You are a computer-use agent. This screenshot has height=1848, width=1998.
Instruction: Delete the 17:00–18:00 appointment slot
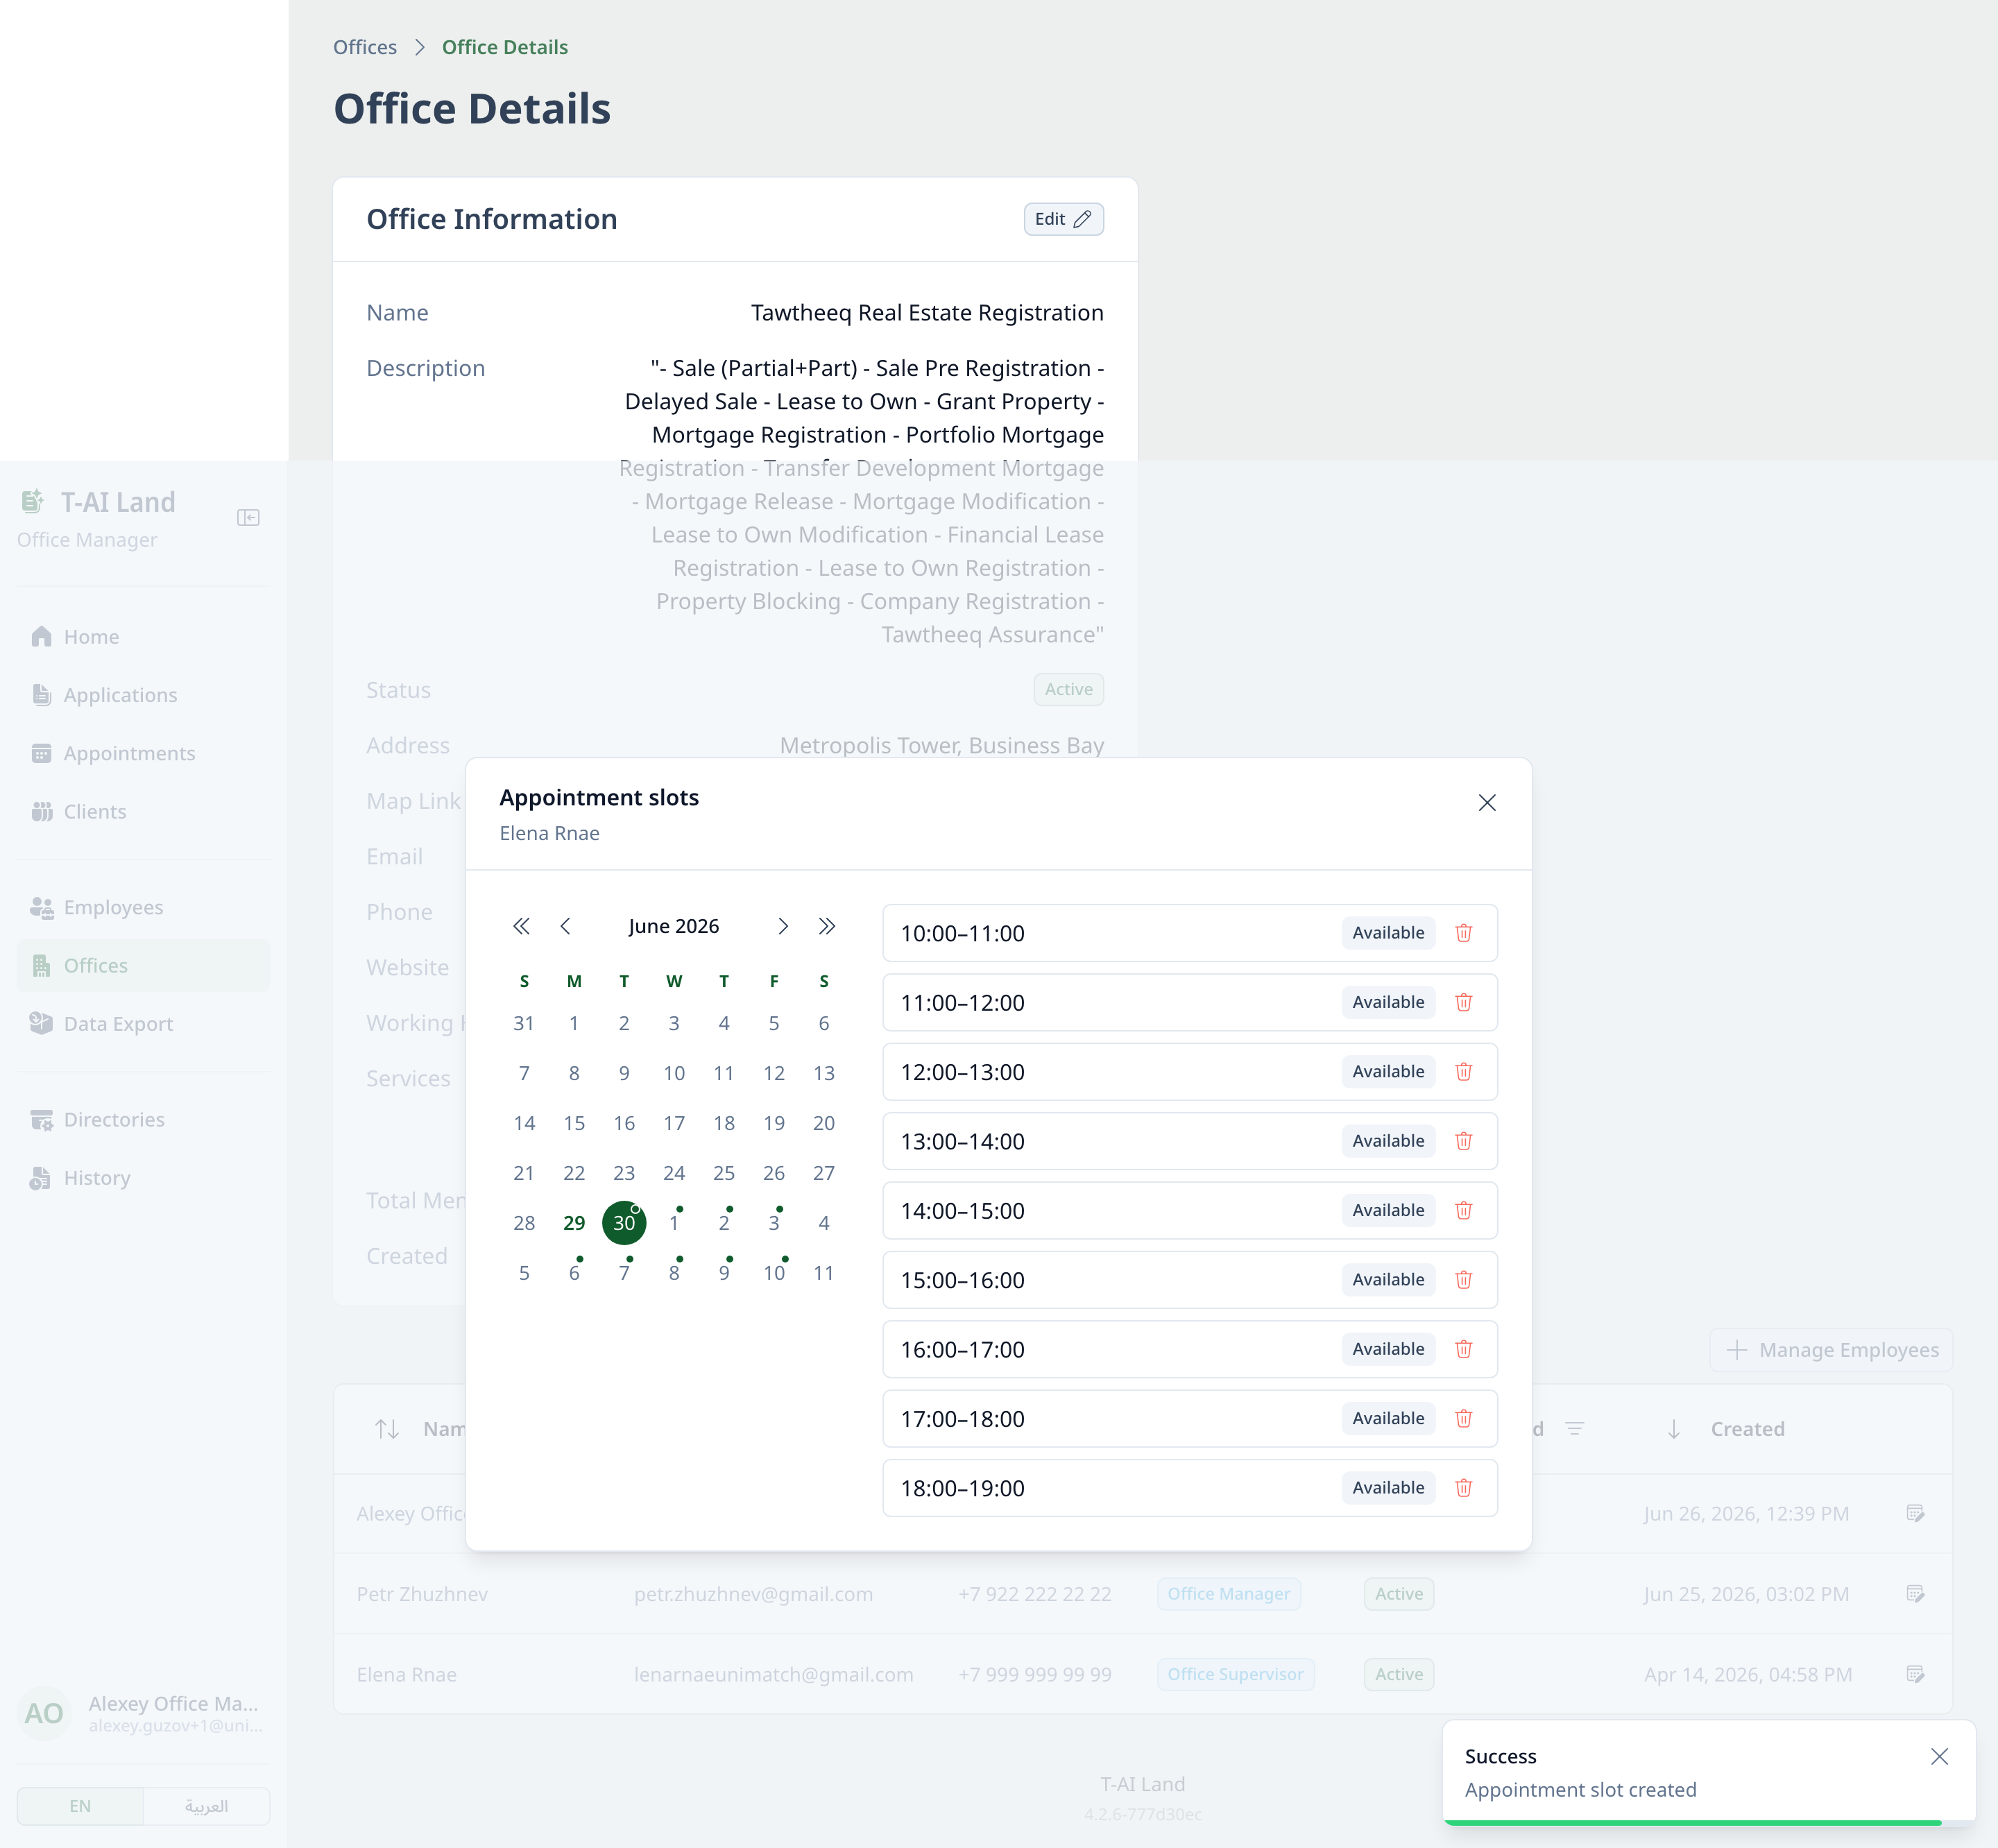point(1463,1418)
